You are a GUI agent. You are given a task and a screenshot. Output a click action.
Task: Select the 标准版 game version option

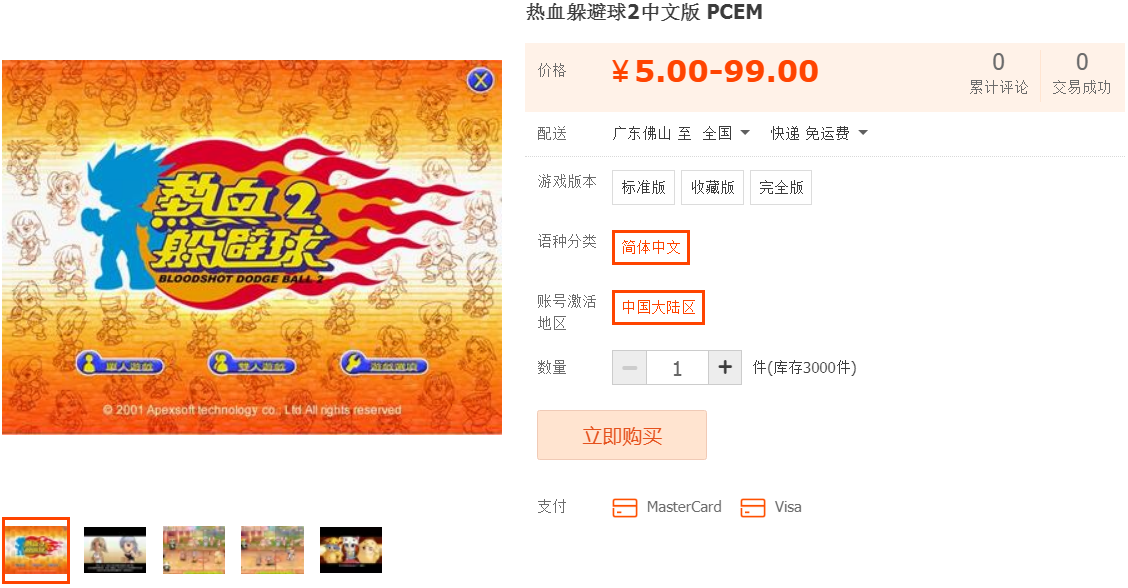[x=643, y=187]
